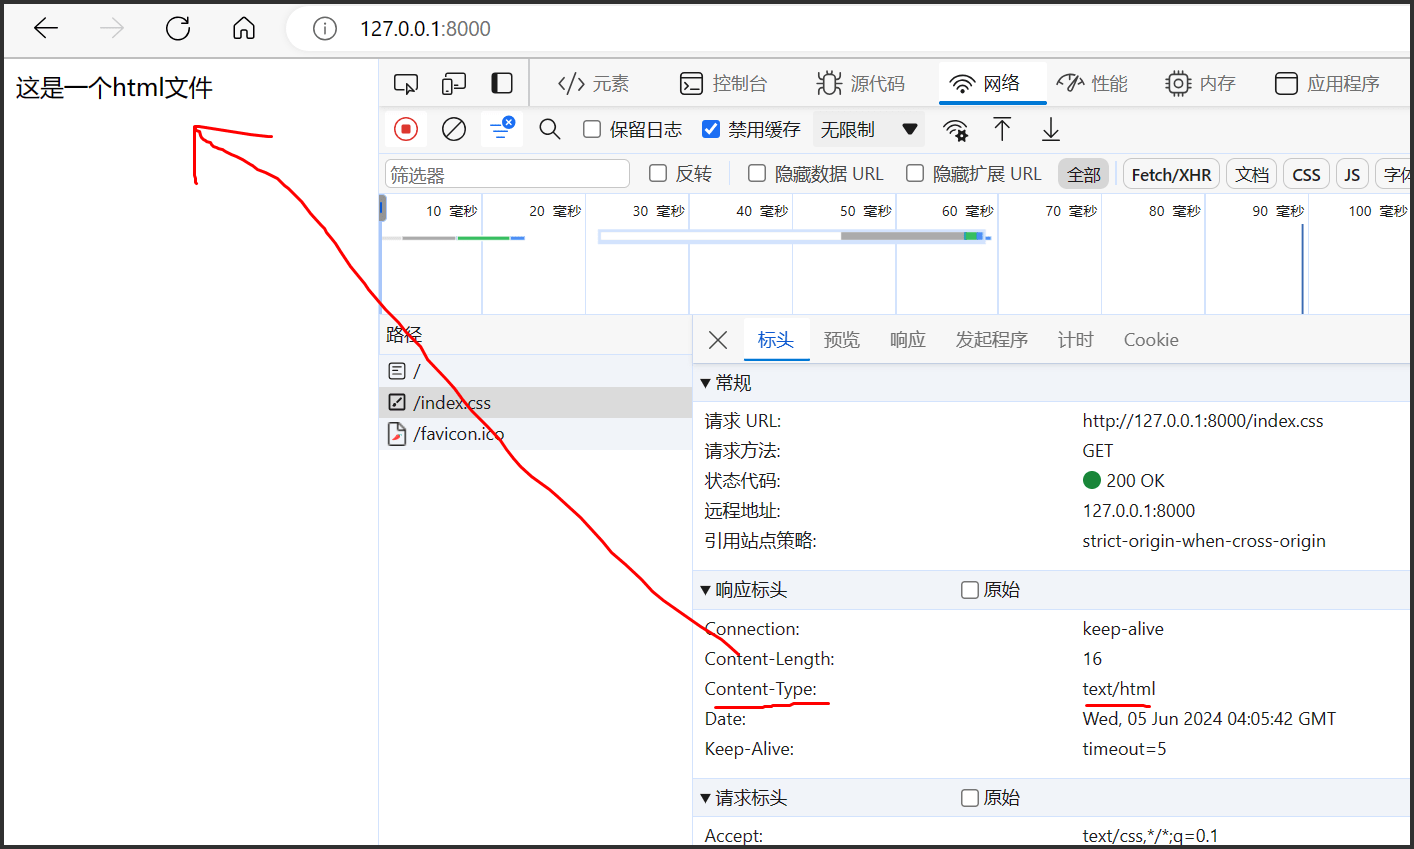Open the 内存 tab
The width and height of the screenshot is (1414, 849).
click(x=1200, y=83)
